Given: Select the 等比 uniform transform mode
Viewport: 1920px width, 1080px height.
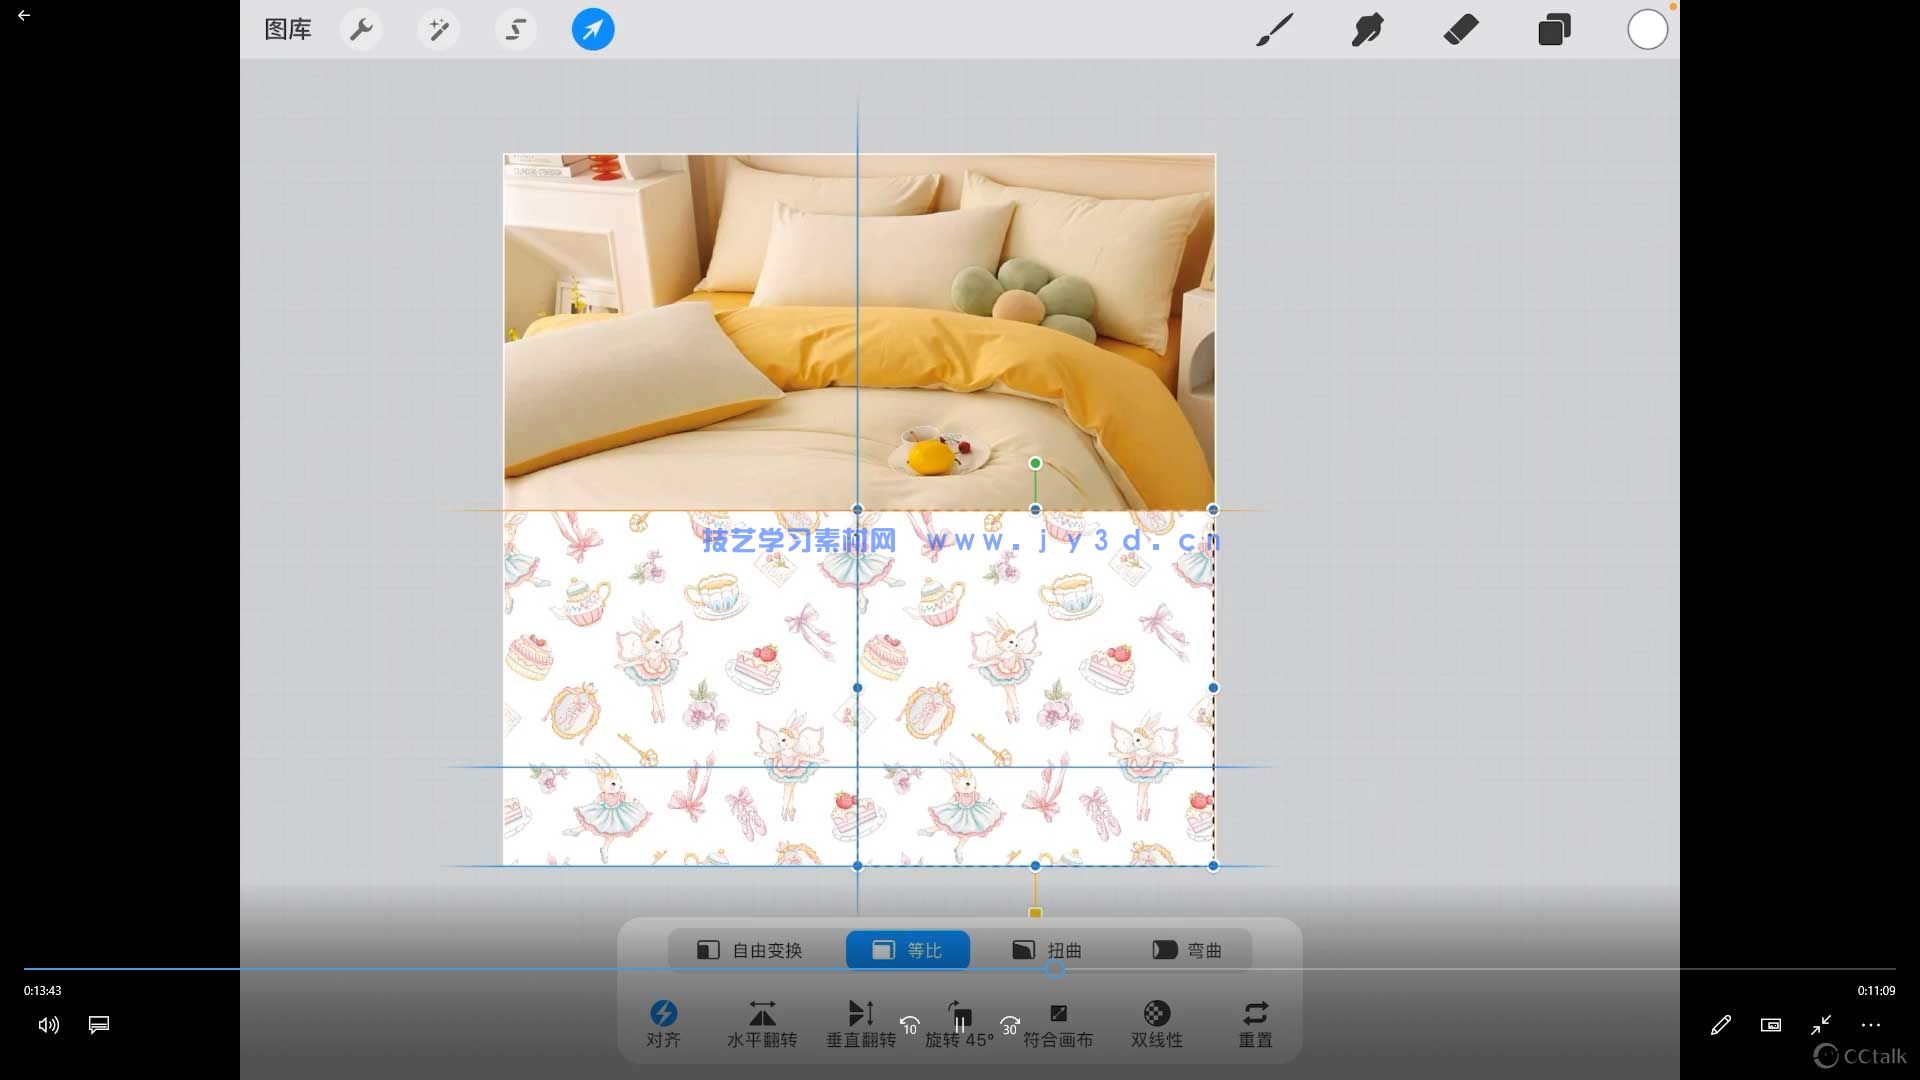Looking at the screenshot, I should [907, 950].
